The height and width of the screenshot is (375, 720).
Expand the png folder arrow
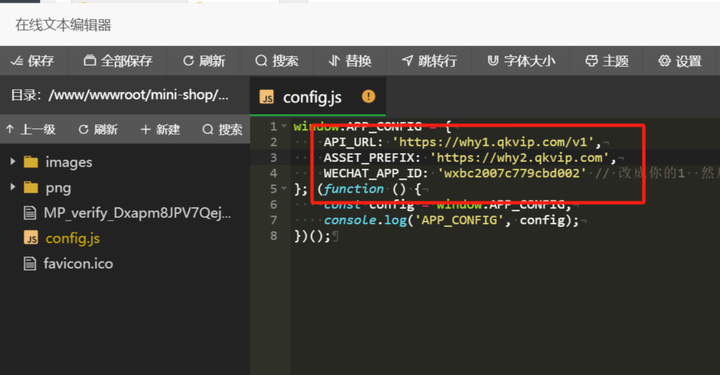tap(13, 187)
